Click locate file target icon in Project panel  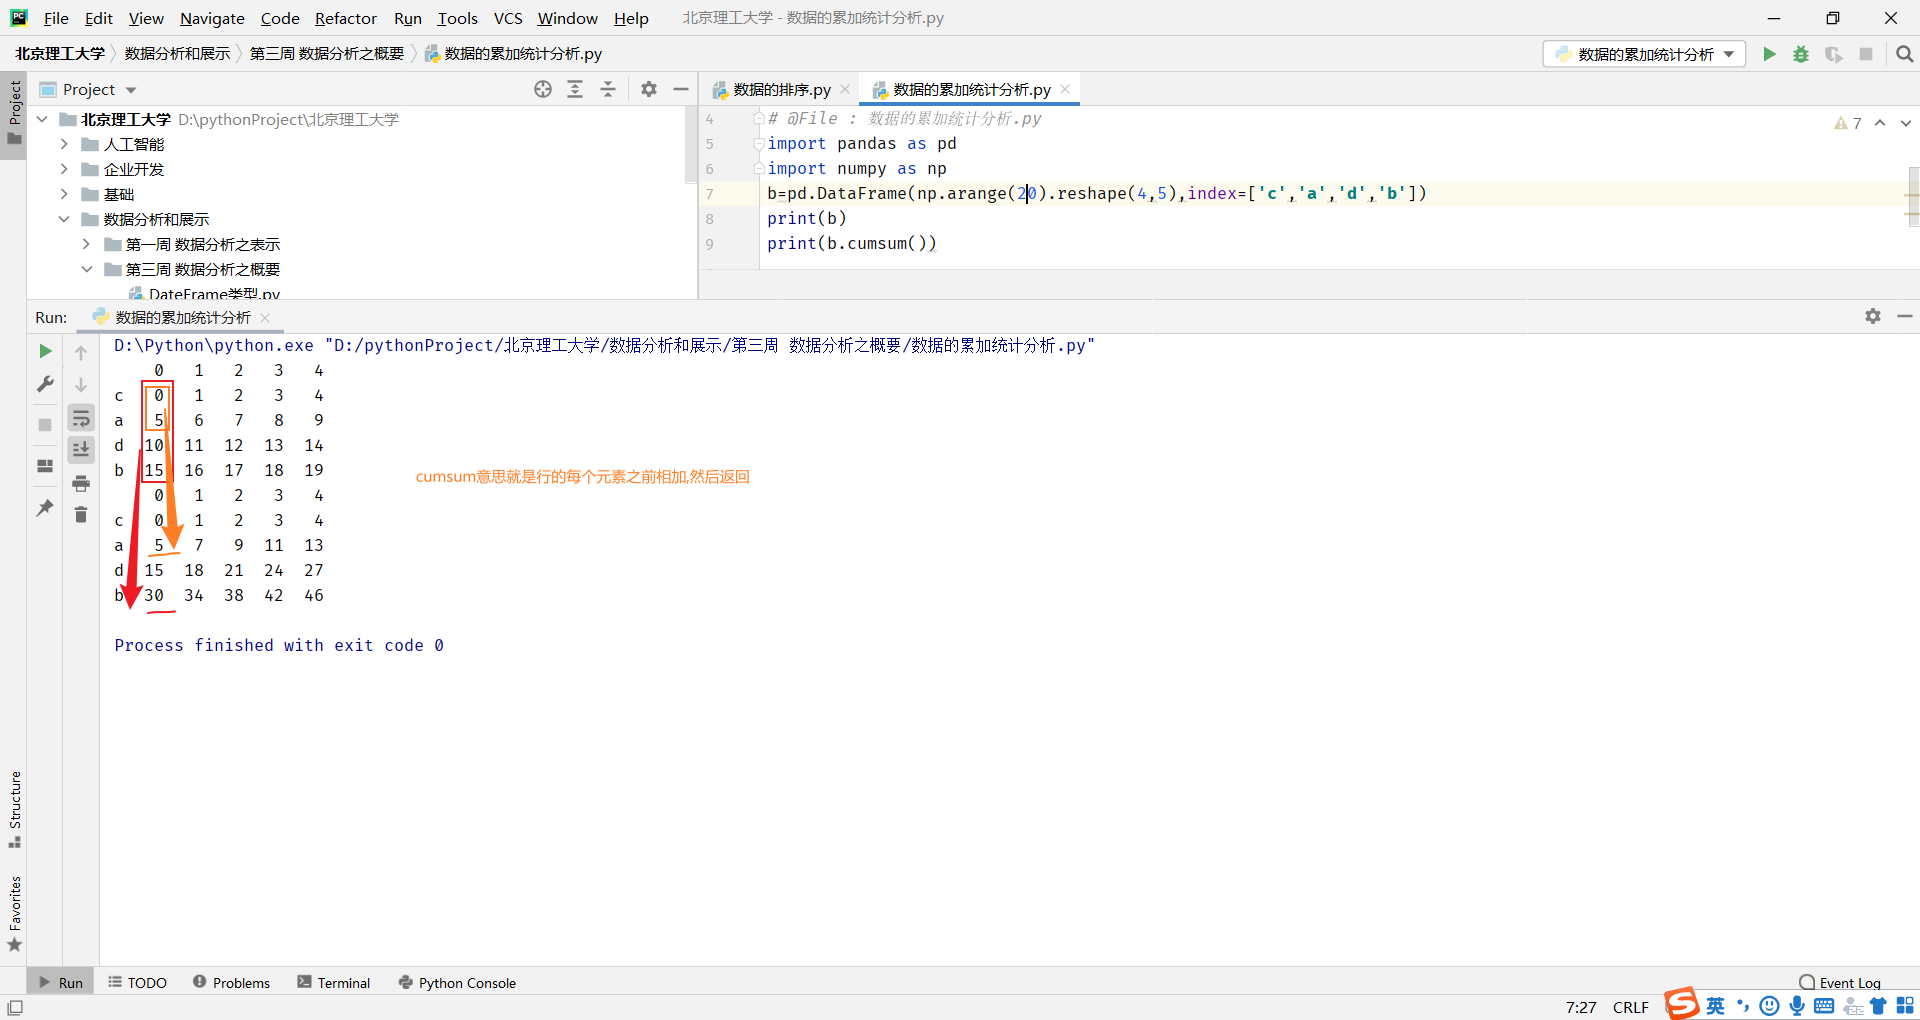click(x=543, y=89)
